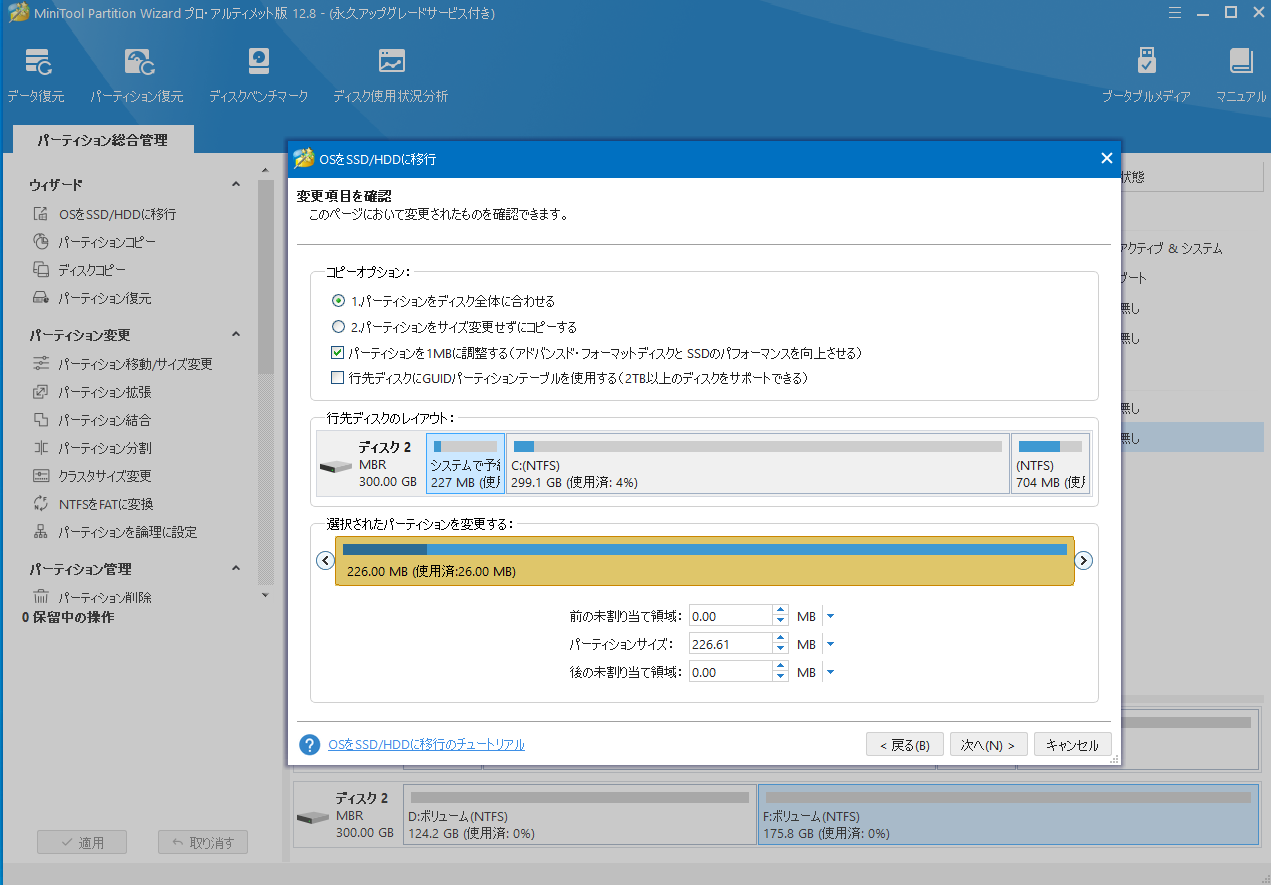
Task: Collapse the パーティション管理 section
Action: tap(236, 568)
